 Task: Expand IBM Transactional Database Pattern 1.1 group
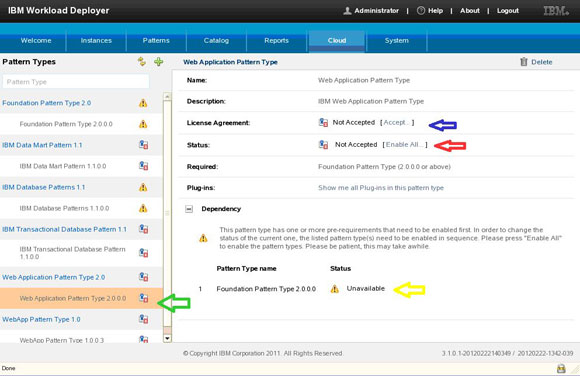pos(64,229)
